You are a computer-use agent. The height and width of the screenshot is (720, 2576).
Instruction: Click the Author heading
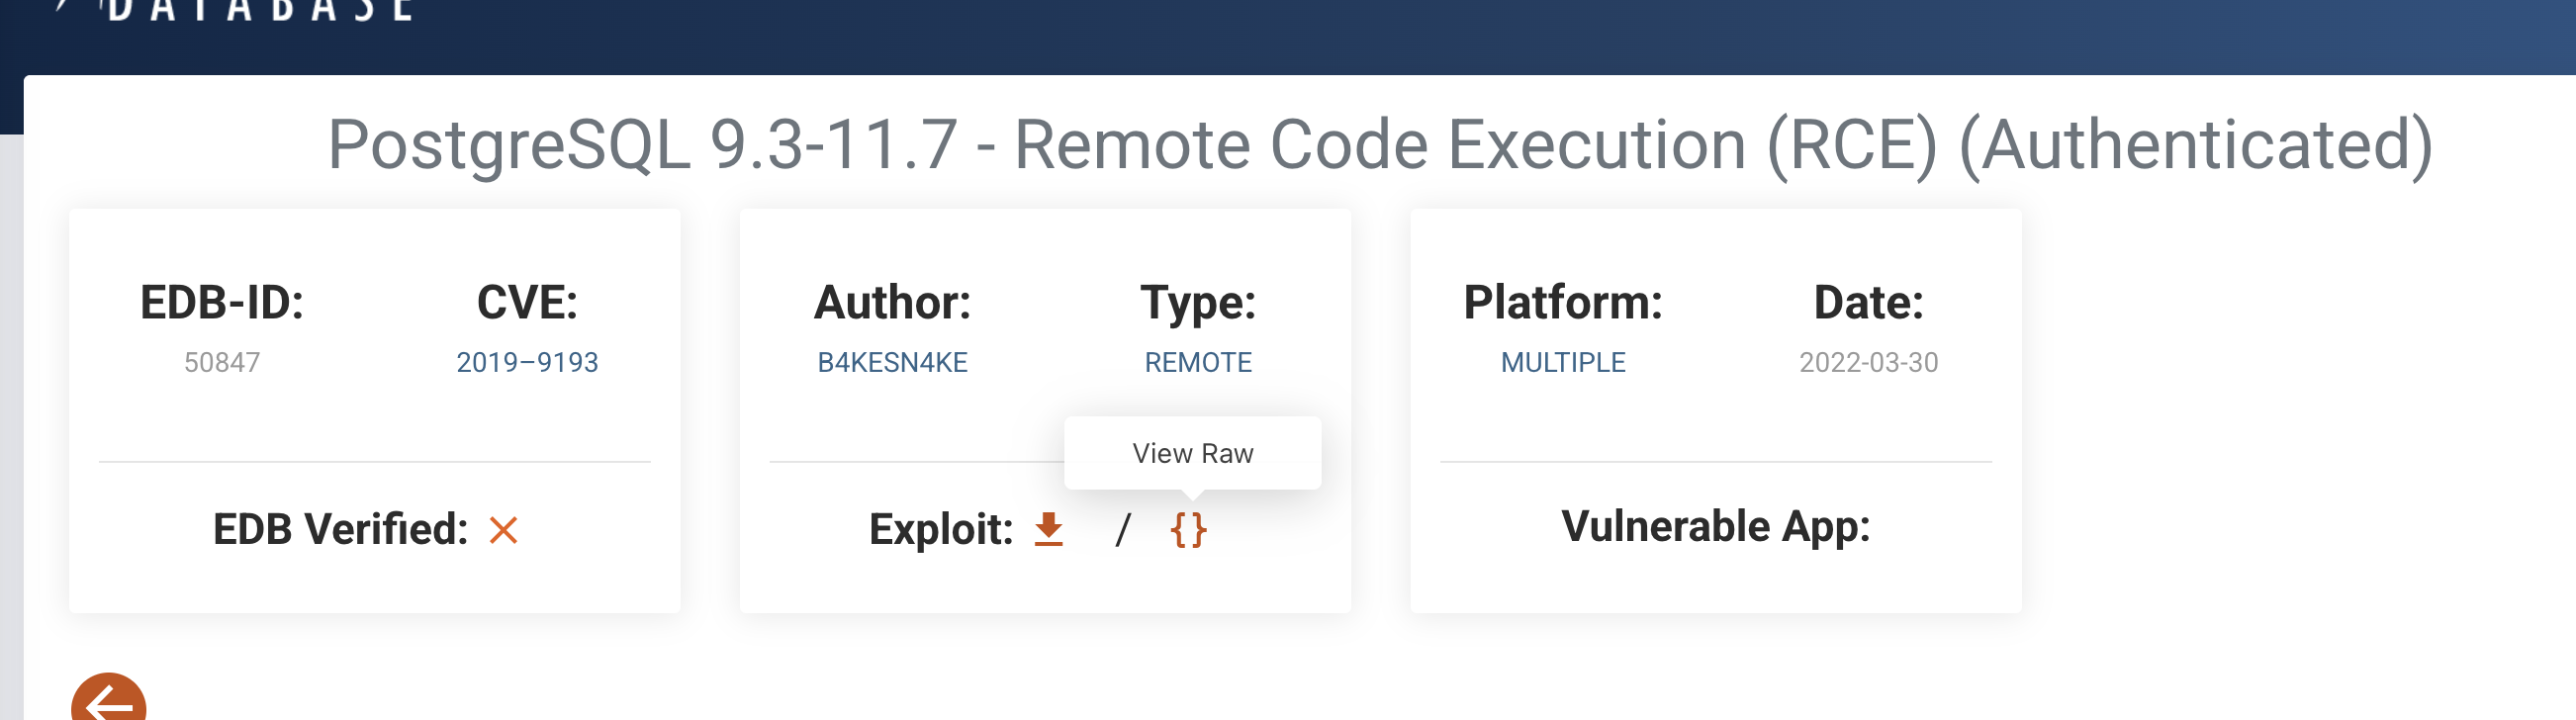(x=892, y=302)
